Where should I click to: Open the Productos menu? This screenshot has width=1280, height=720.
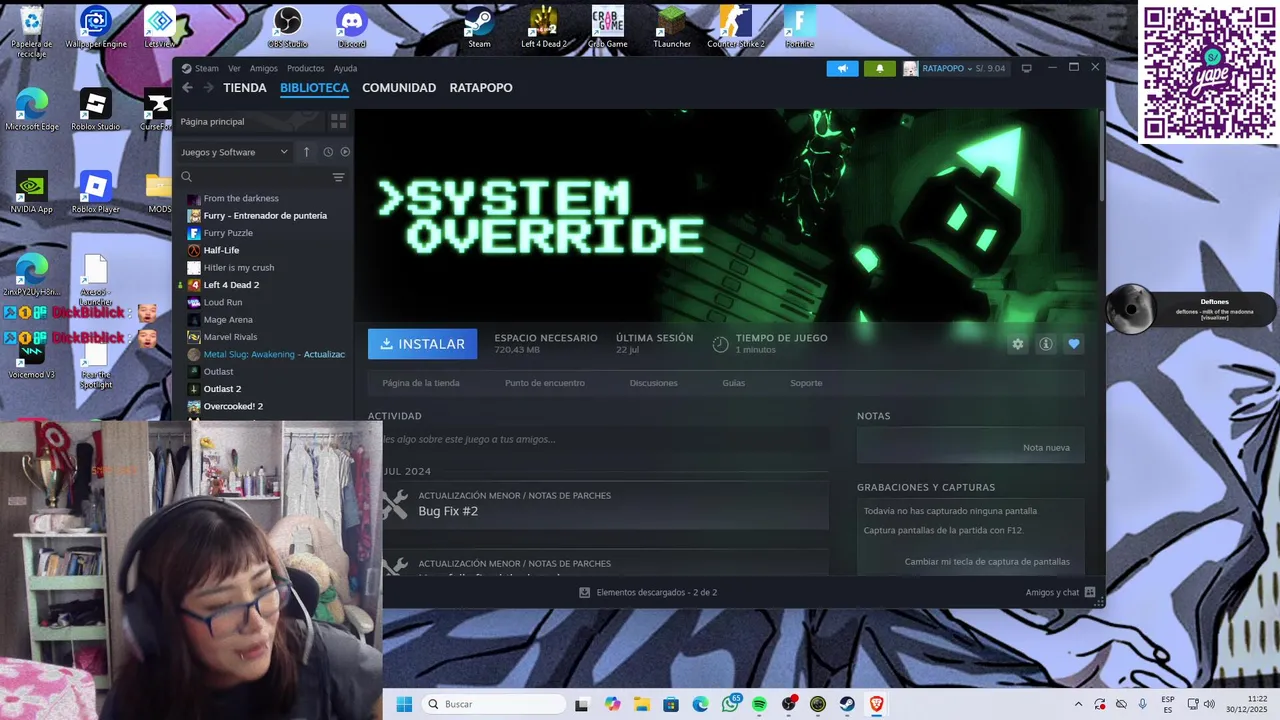305,68
